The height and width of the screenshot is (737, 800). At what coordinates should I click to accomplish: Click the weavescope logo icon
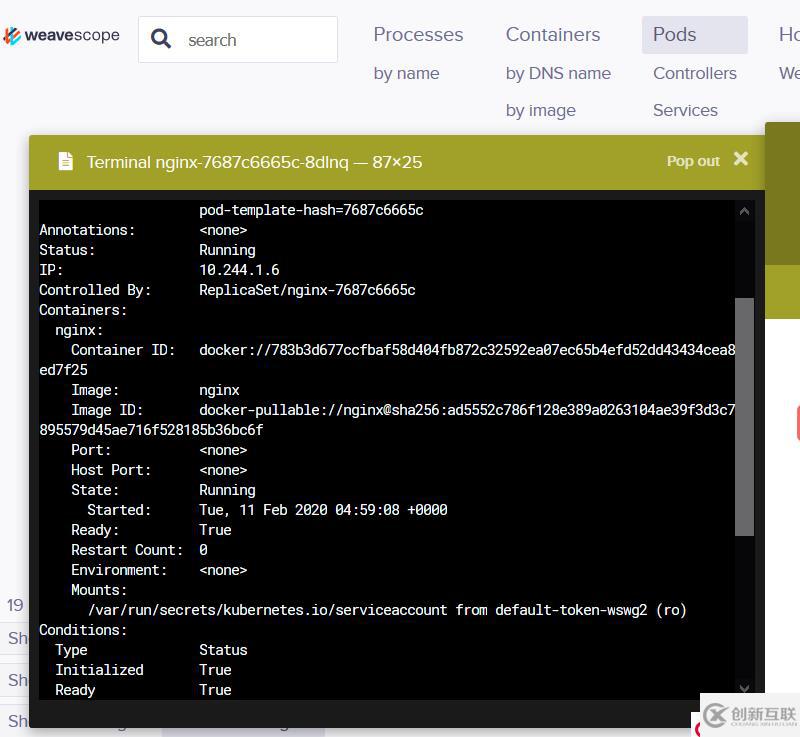point(12,35)
